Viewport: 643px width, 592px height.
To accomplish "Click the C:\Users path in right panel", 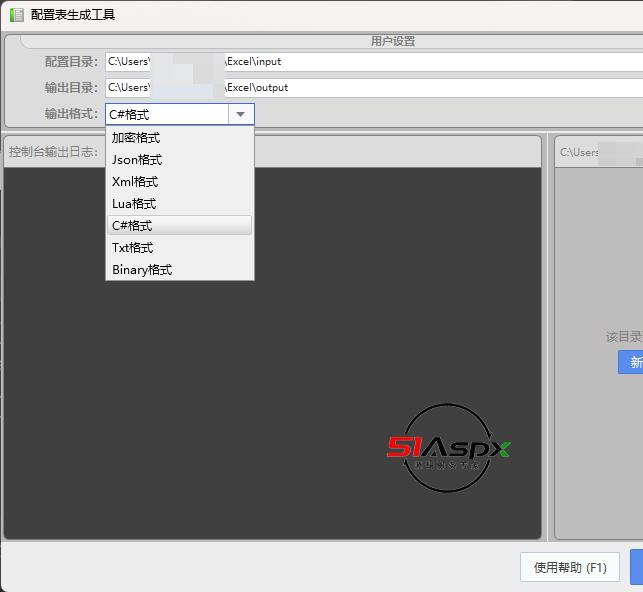I will 580,152.
